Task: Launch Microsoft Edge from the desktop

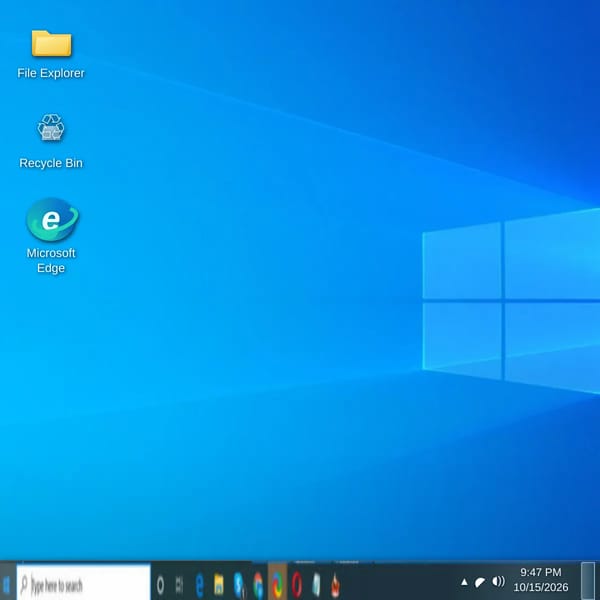Action: (x=51, y=236)
